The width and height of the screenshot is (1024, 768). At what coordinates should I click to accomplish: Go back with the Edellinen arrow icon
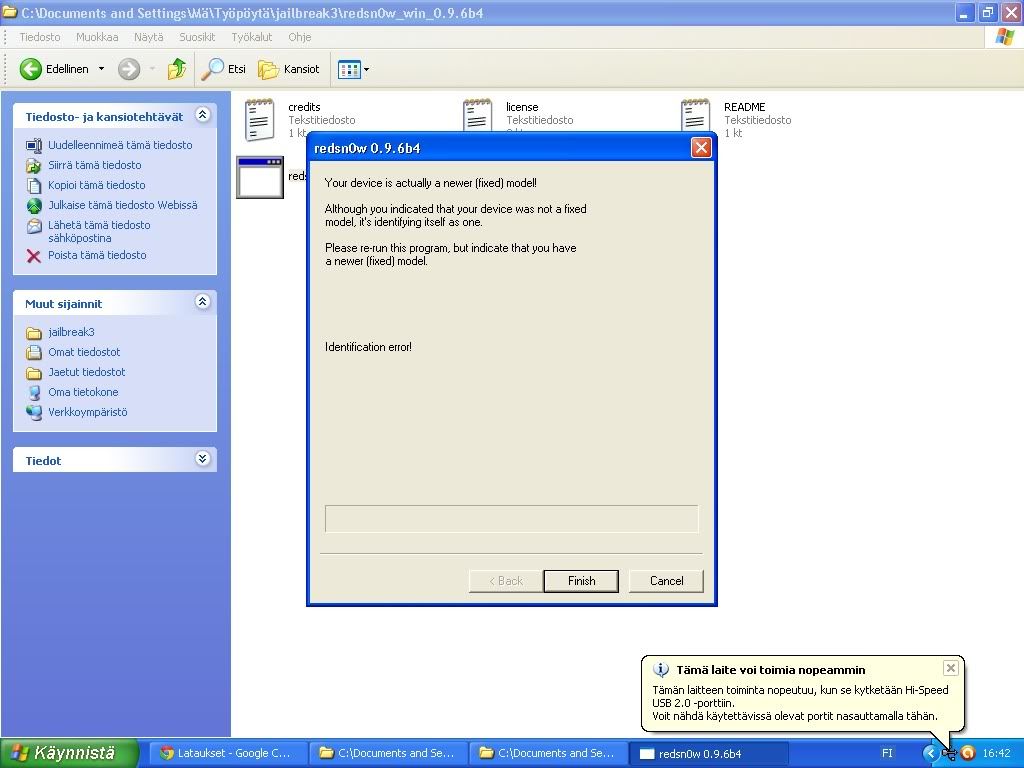pos(31,69)
